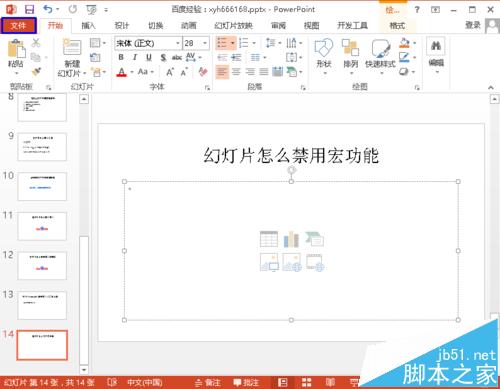Screen dimensions: 500x389
Task: Select center text alignment
Action: coord(236,72)
